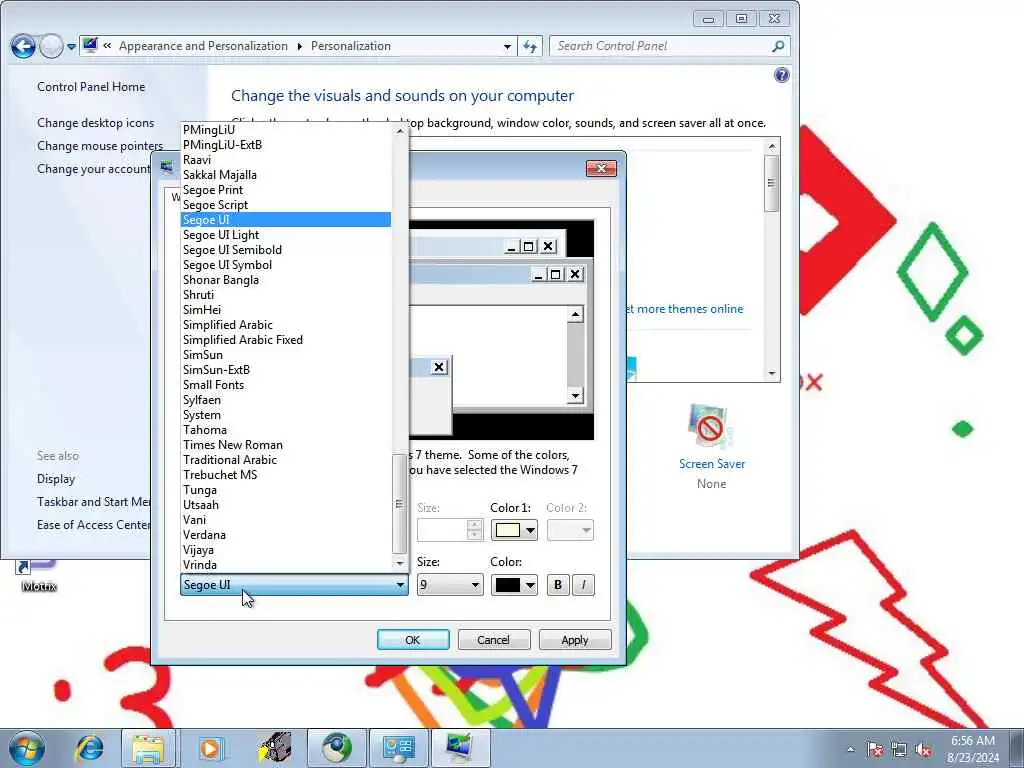This screenshot has width=1024, height=768.
Task: Toggle the Italic font button
Action: pos(583,585)
